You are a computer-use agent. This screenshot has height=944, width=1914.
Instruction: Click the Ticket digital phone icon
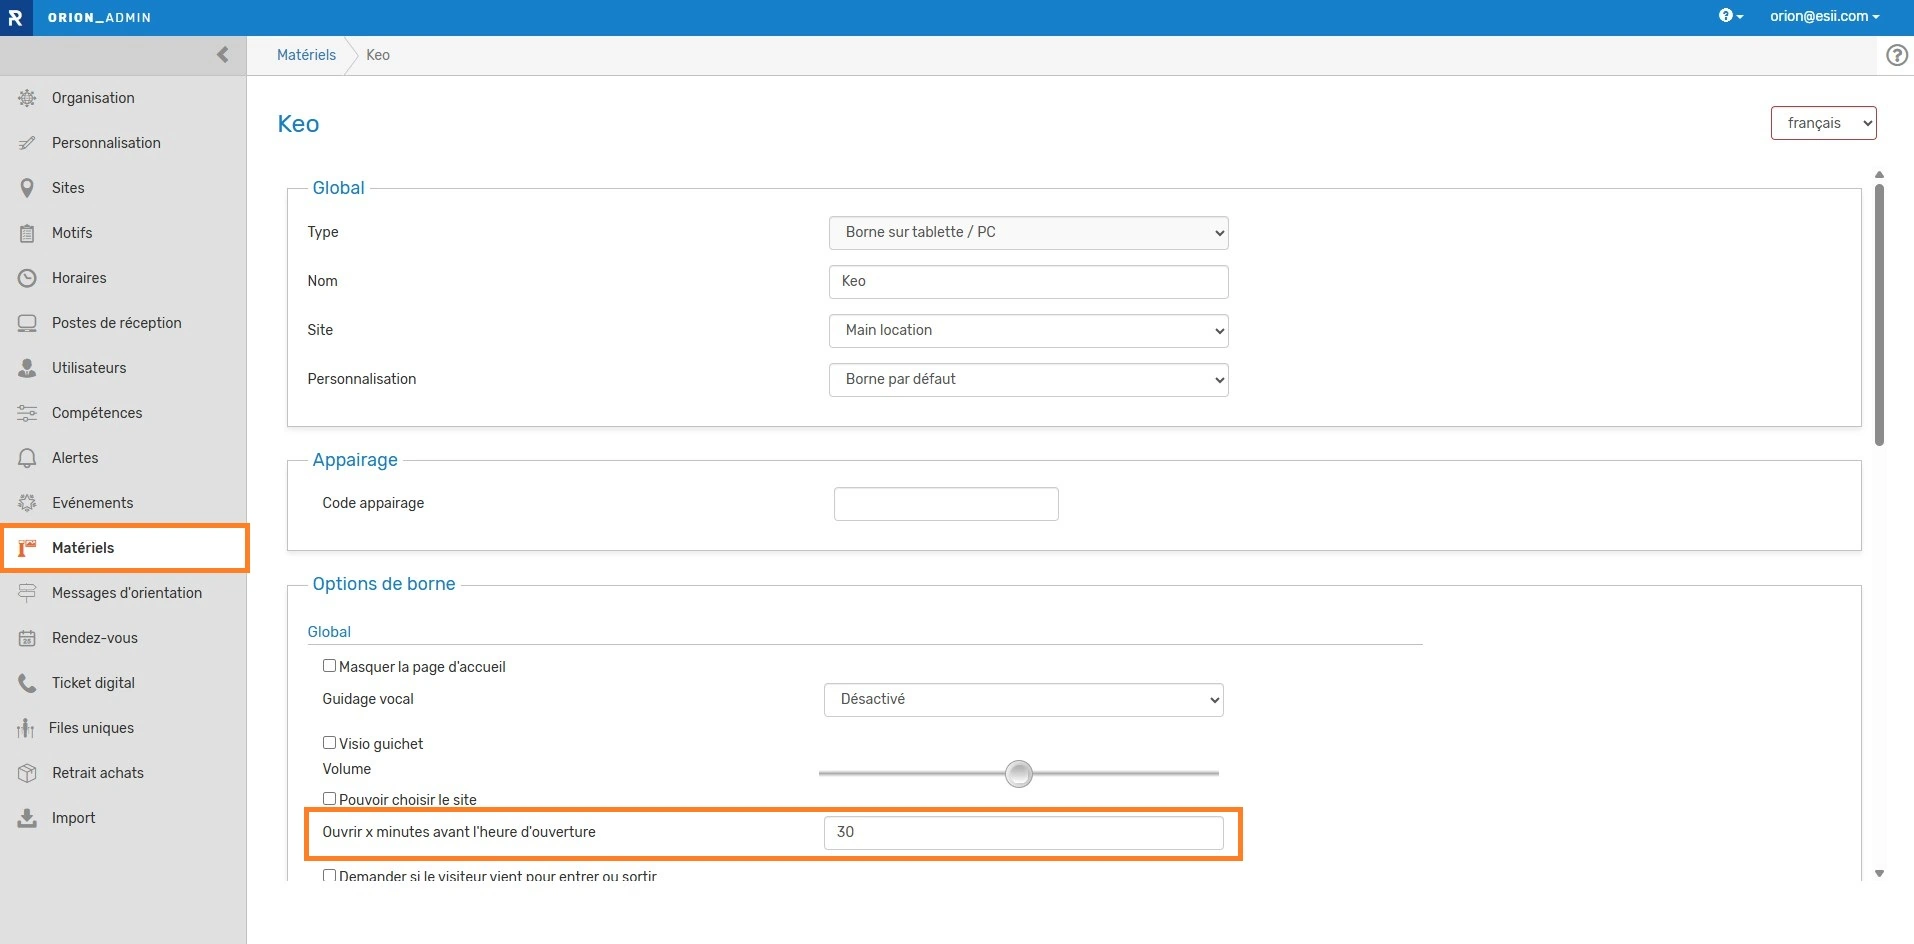[x=27, y=683]
